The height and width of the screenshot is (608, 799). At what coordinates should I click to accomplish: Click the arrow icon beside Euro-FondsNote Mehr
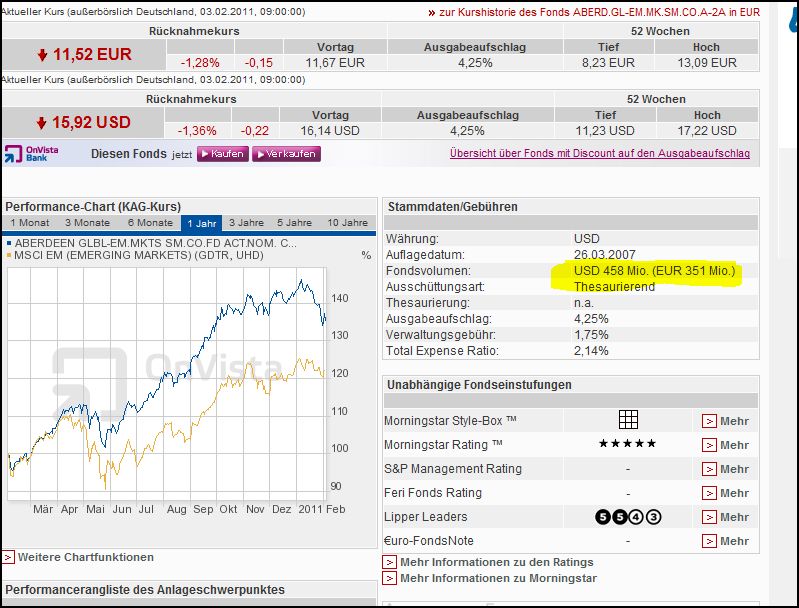point(709,541)
